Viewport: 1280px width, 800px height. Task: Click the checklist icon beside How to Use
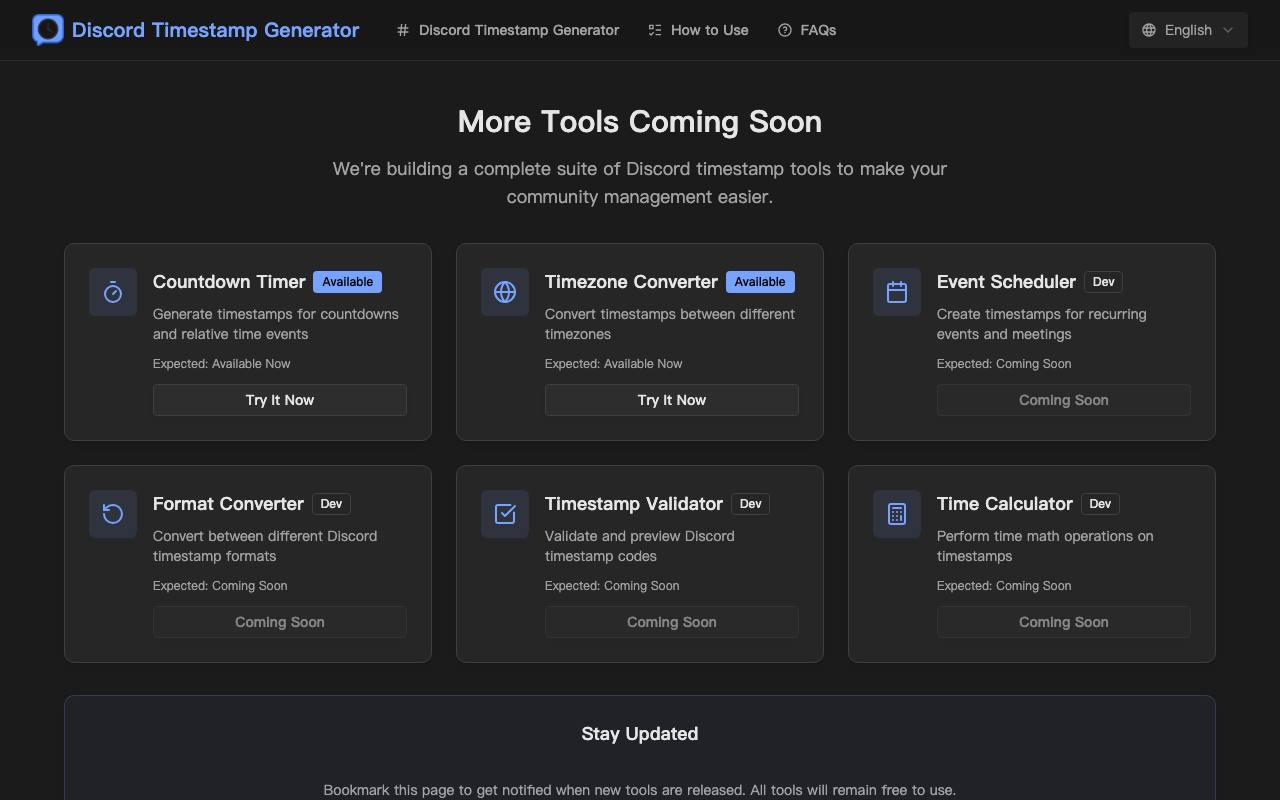pos(655,30)
